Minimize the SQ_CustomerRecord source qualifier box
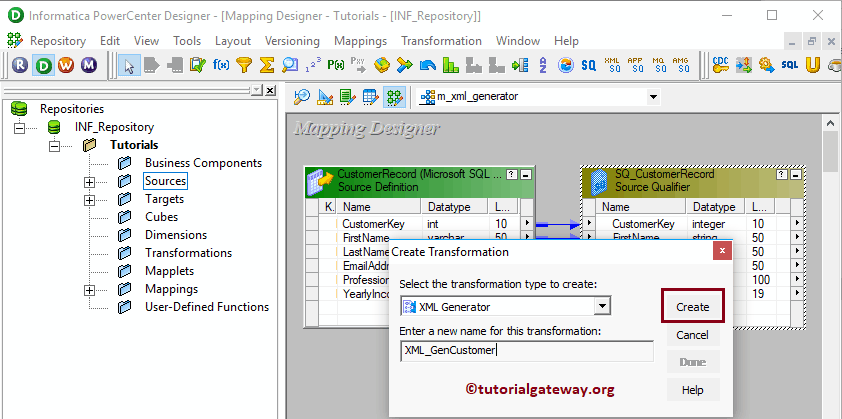The height and width of the screenshot is (419, 842). [x=796, y=175]
